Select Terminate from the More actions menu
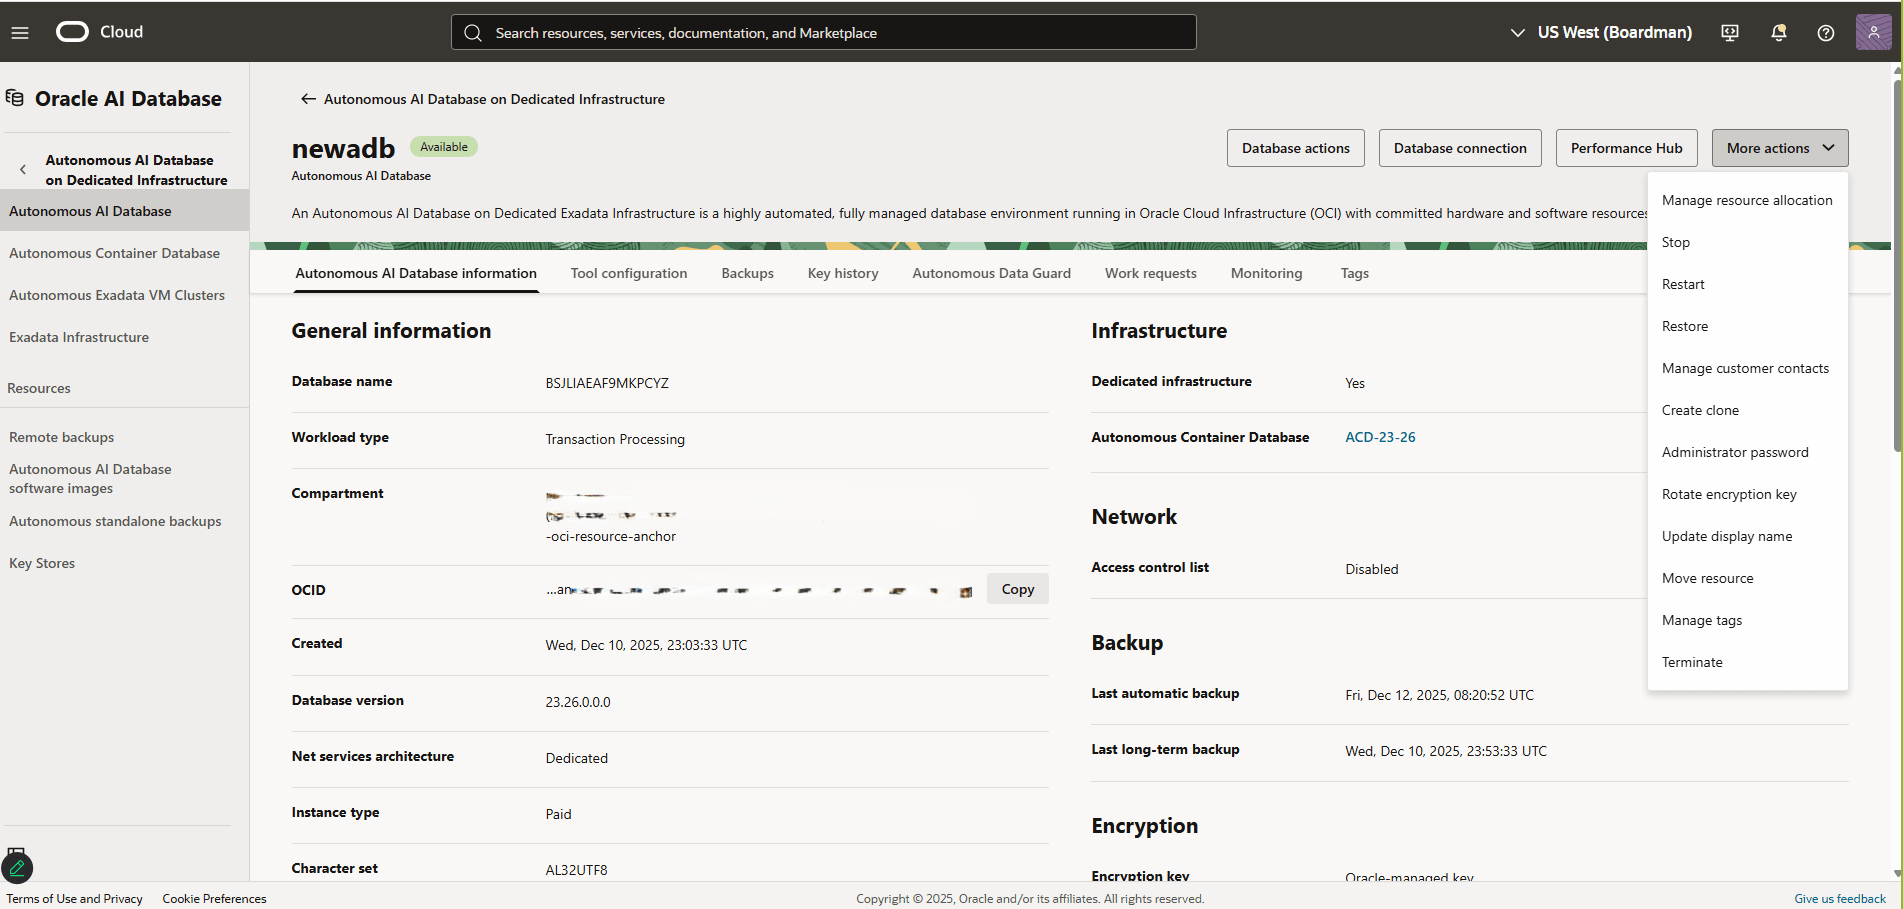 click(1692, 661)
